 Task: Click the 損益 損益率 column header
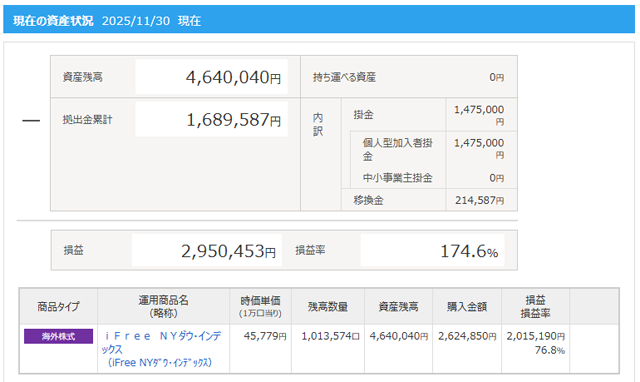click(x=535, y=306)
